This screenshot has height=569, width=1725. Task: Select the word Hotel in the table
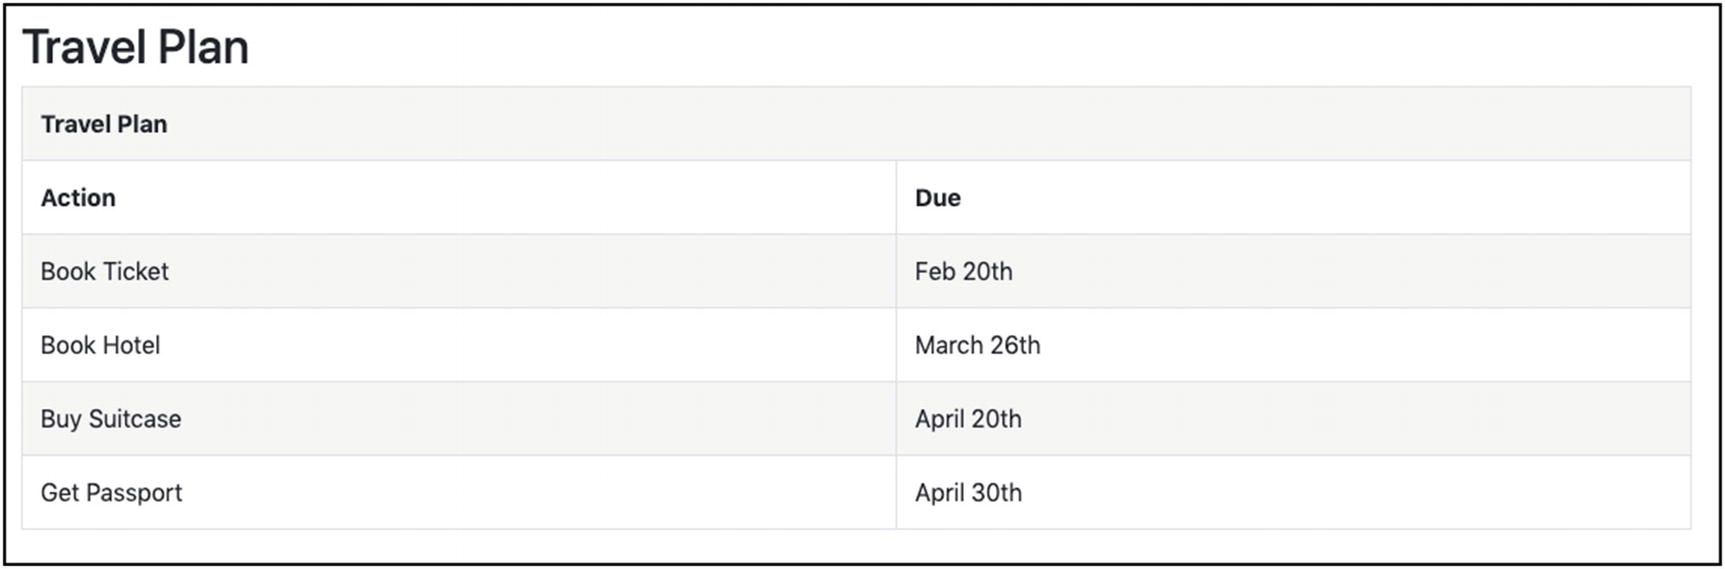(x=131, y=346)
